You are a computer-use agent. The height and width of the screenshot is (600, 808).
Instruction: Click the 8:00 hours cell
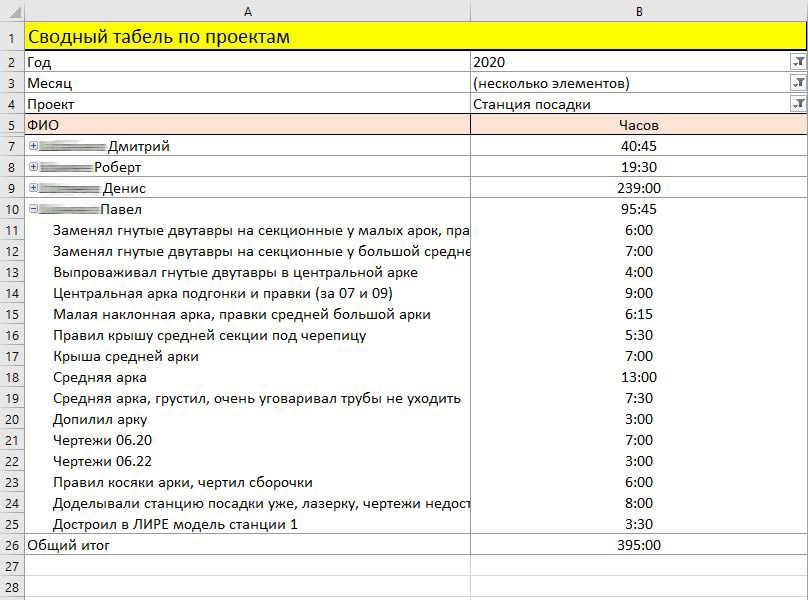[639, 504]
